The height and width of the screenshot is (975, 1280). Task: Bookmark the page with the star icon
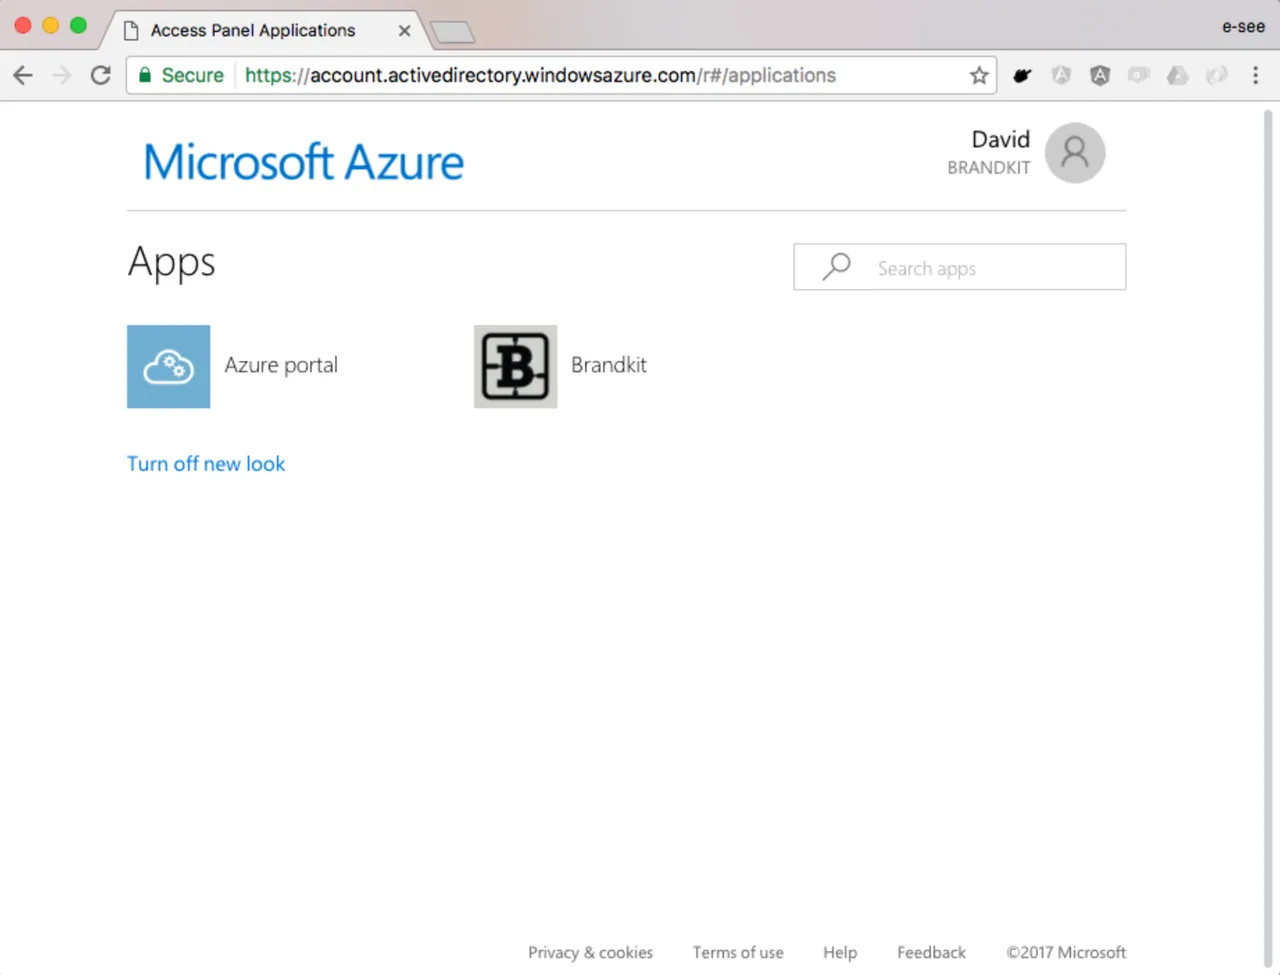click(x=978, y=75)
